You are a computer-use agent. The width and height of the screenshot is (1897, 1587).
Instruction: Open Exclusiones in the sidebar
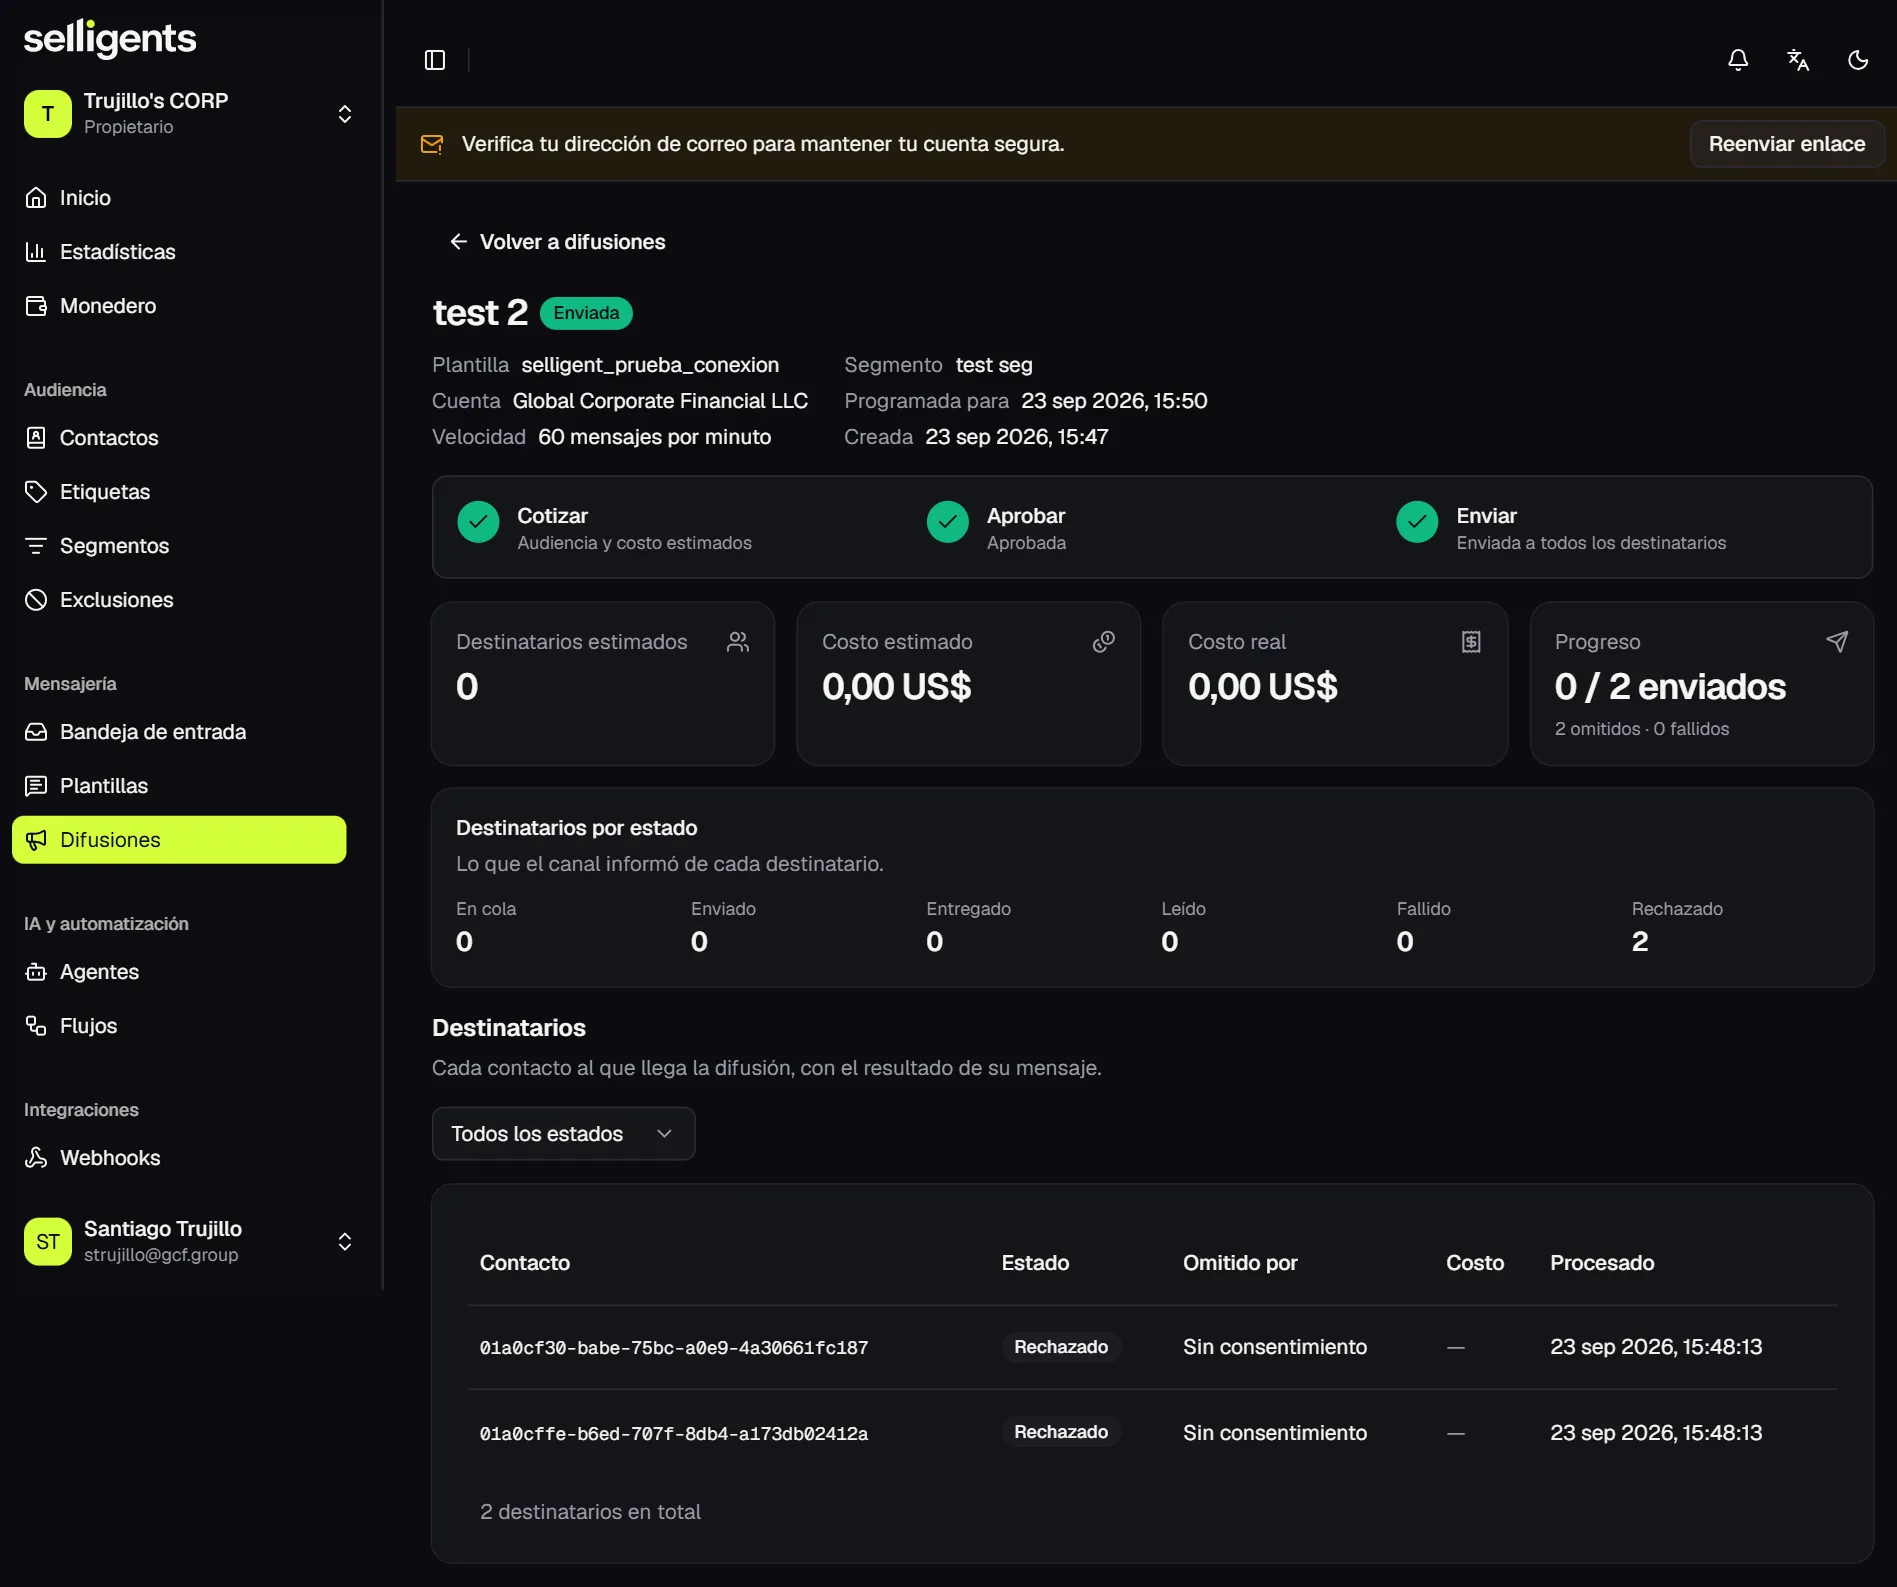180,600
